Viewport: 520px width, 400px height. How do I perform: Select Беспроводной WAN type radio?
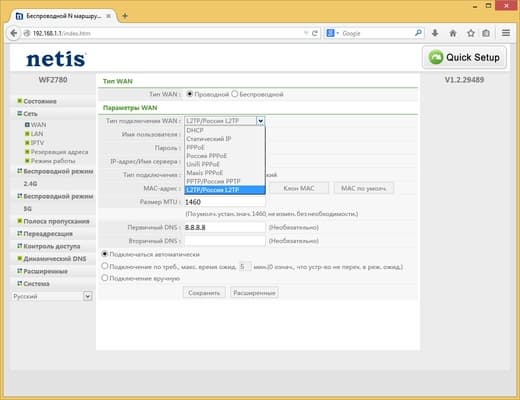(x=235, y=94)
